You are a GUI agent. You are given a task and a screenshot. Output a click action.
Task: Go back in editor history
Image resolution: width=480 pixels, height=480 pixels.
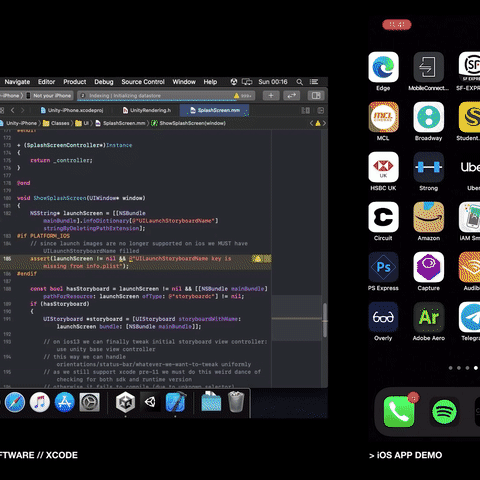point(13,110)
